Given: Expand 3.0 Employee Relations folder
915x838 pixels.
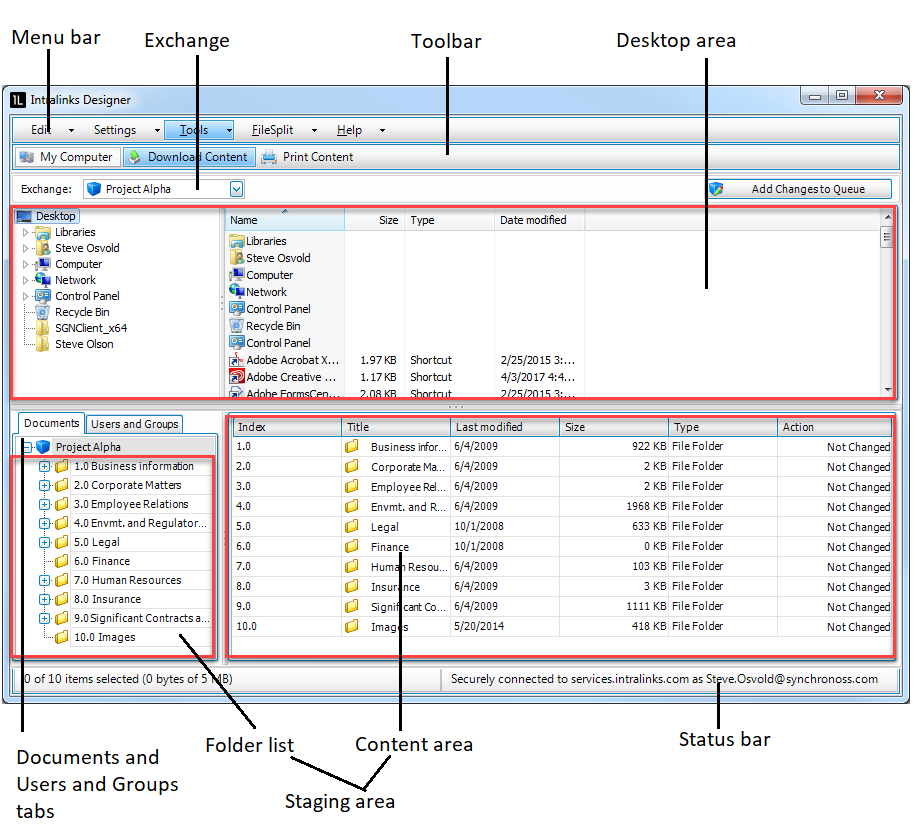Looking at the screenshot, I should pos(44,504).
